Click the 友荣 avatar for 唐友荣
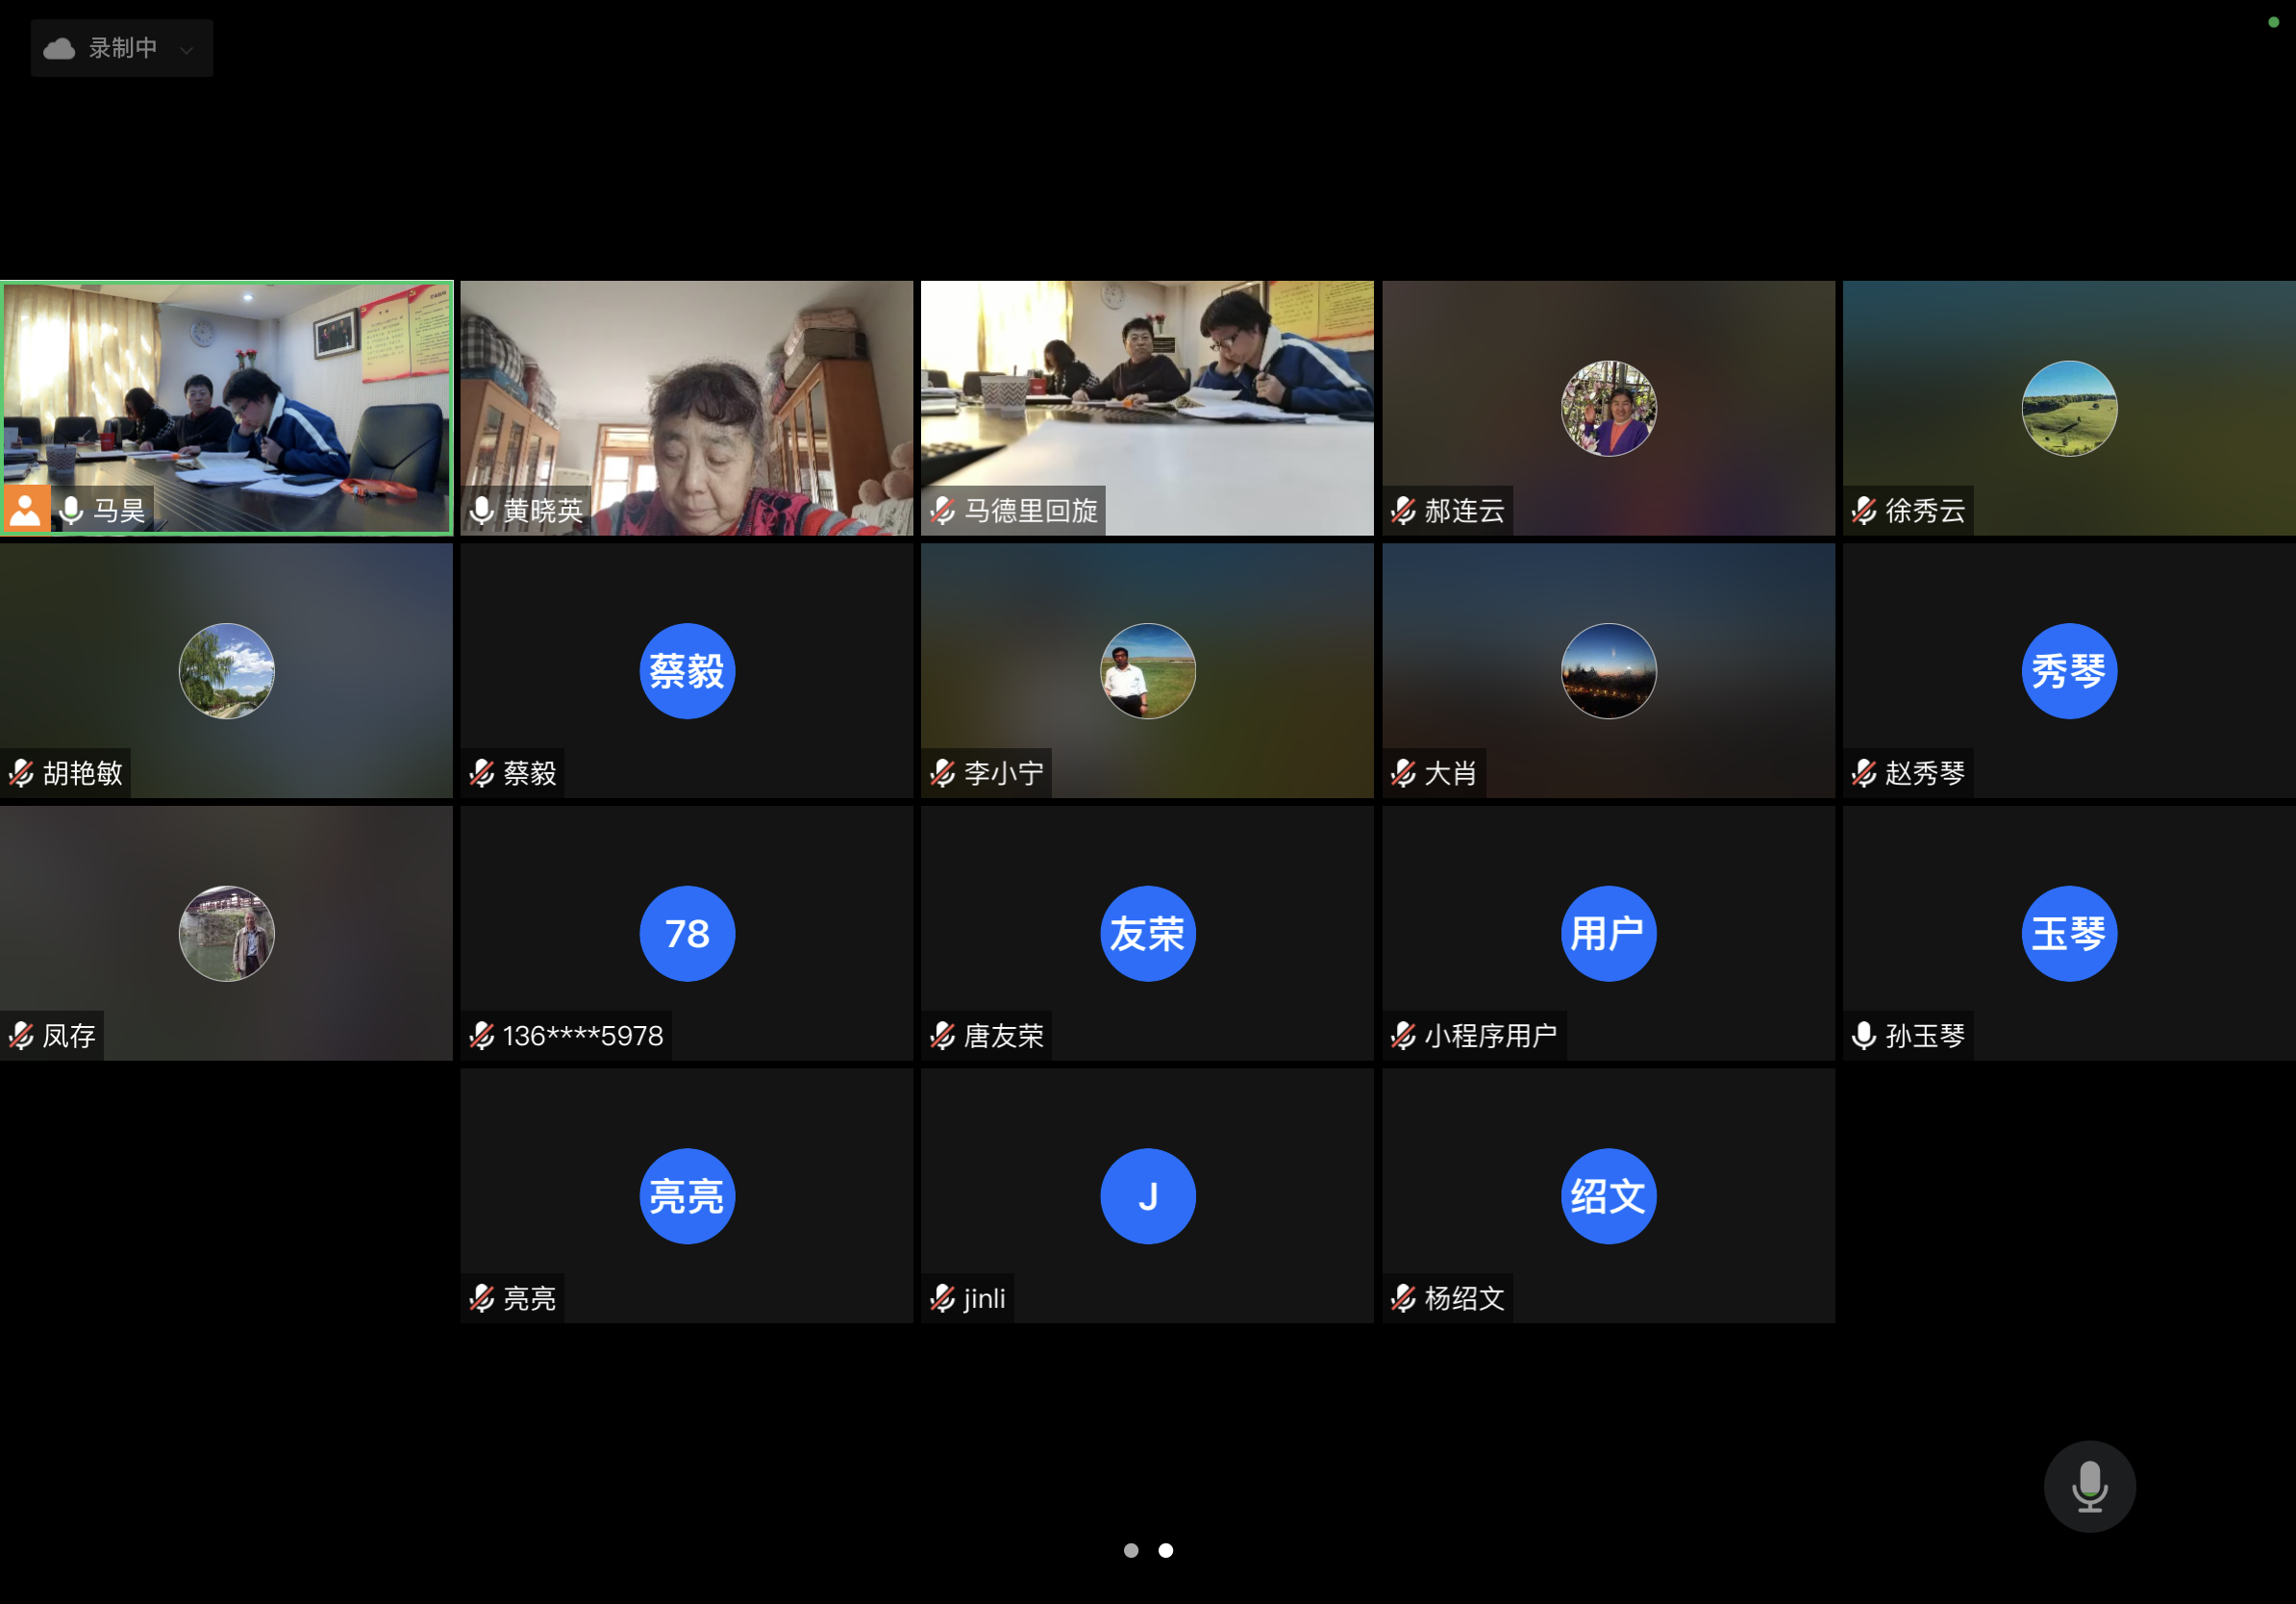The image size is (2296, 1604). point(1147,933)
